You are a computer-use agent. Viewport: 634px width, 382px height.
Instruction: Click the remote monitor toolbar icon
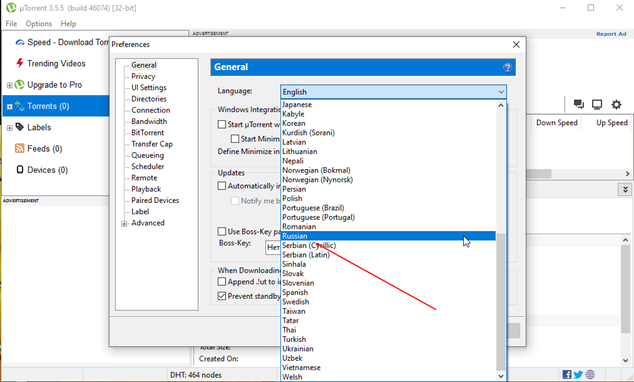tap(597, 105)
